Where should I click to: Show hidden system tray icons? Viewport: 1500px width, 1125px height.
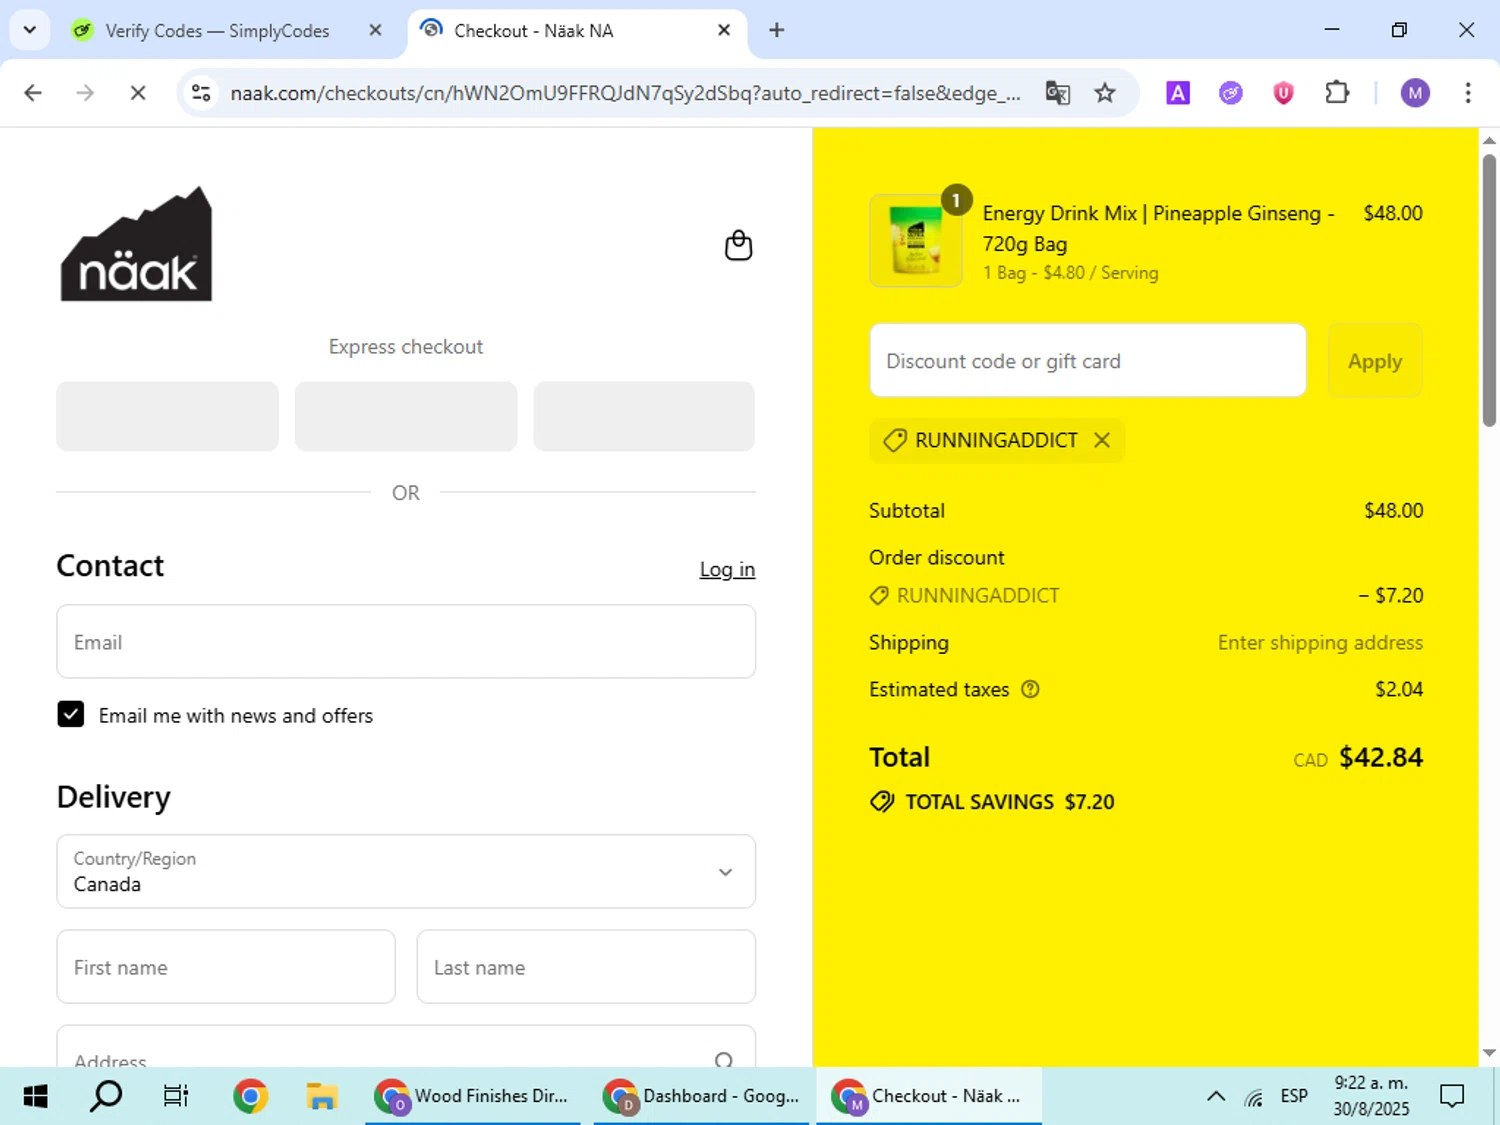[x=1215, y=1096]
